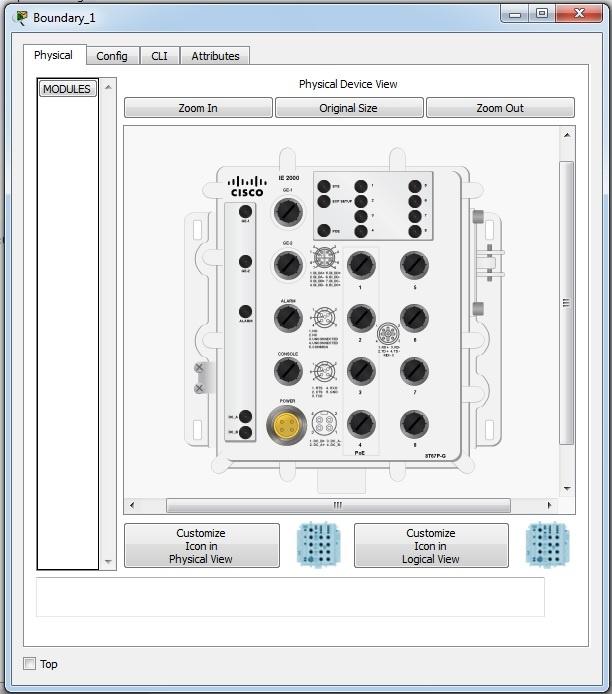Select the GE-2 port on the switch

pos(288,265)
